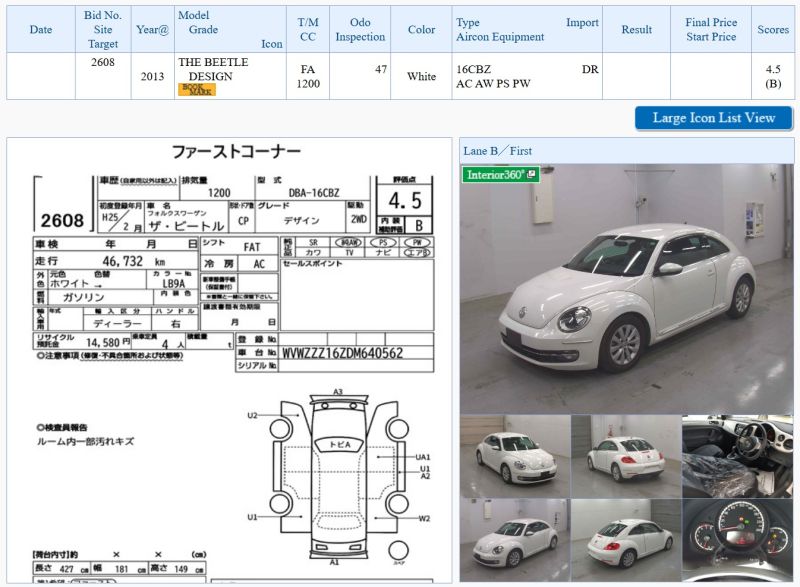Viewport: 800px width, 587px height.
Task: Open the rear-quarter top view thumbnail
Action: tap(626, 540)
